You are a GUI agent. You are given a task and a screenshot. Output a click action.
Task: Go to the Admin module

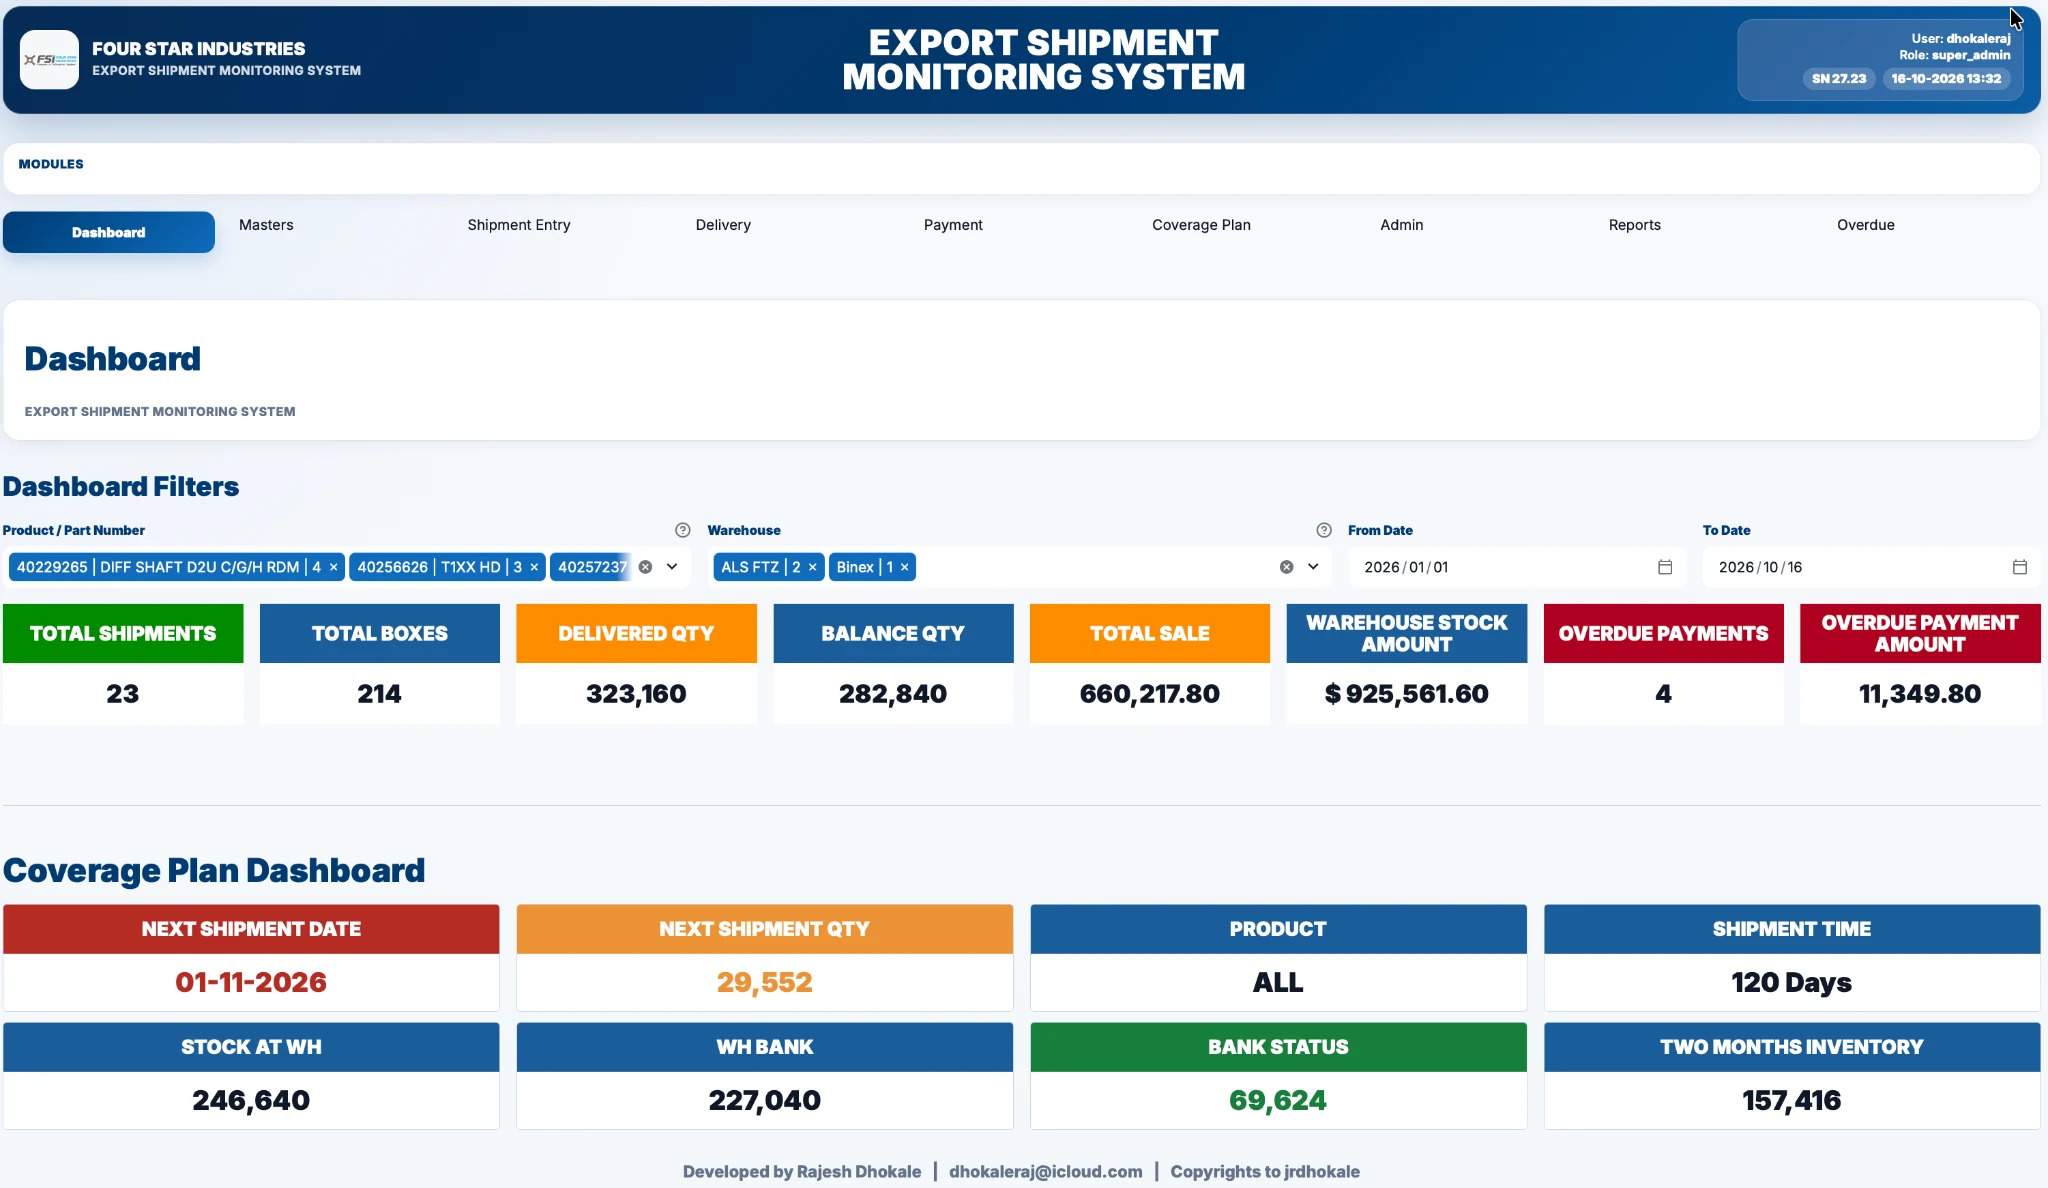click(1402, 225)
